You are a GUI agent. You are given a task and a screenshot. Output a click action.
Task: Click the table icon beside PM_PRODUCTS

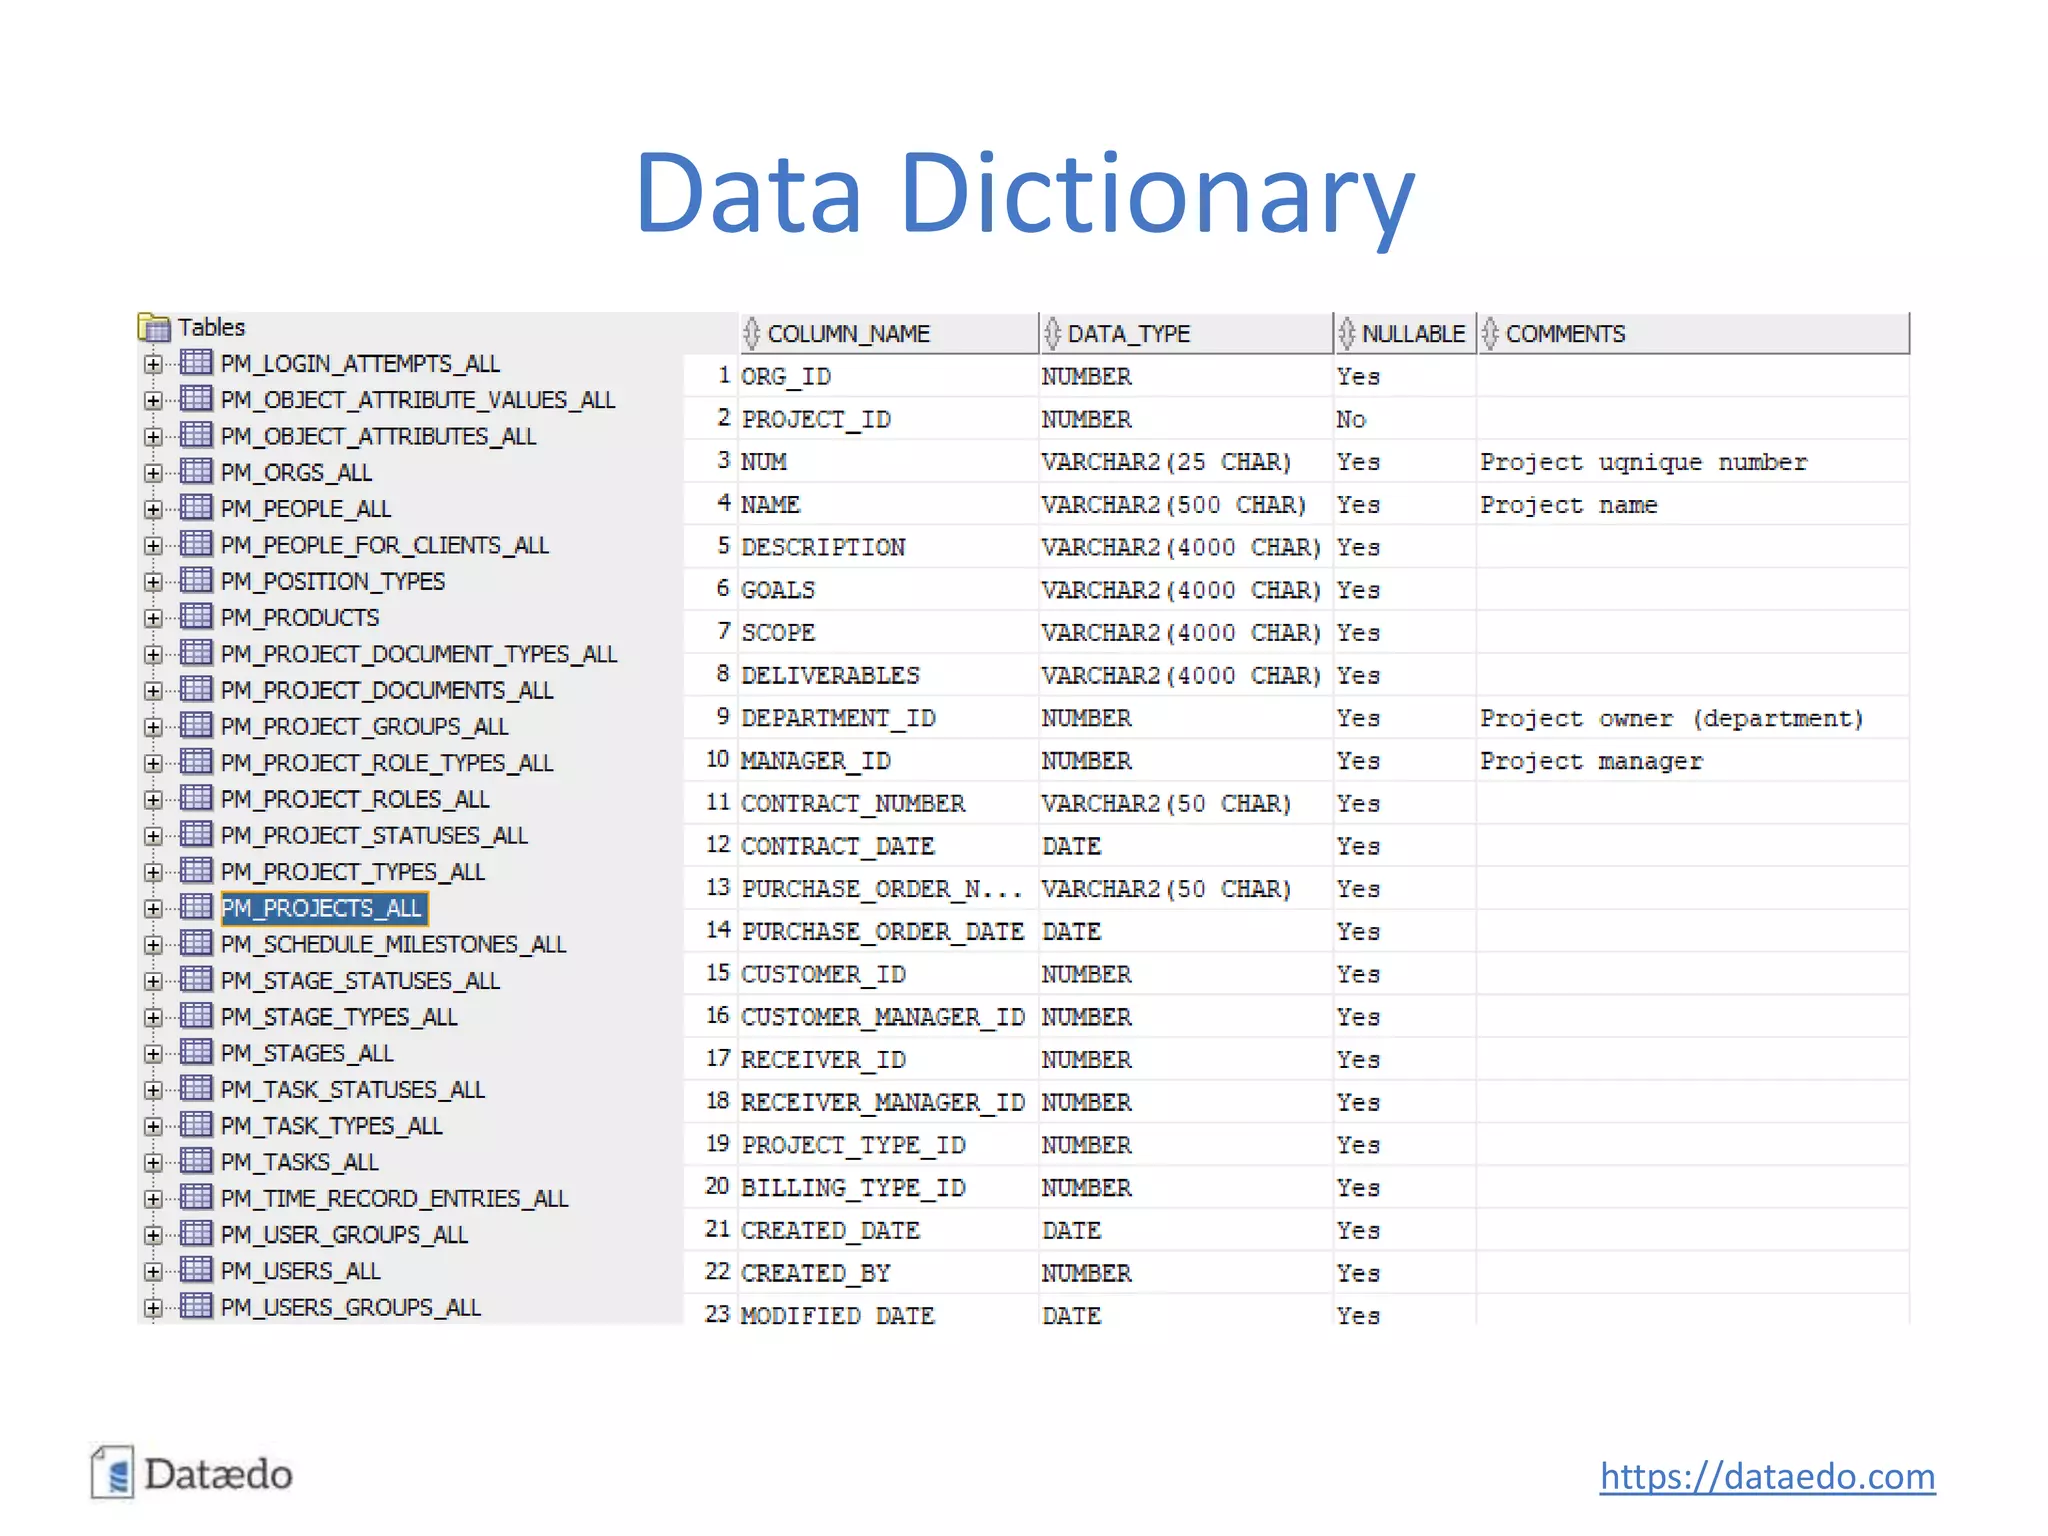(196, 616)
